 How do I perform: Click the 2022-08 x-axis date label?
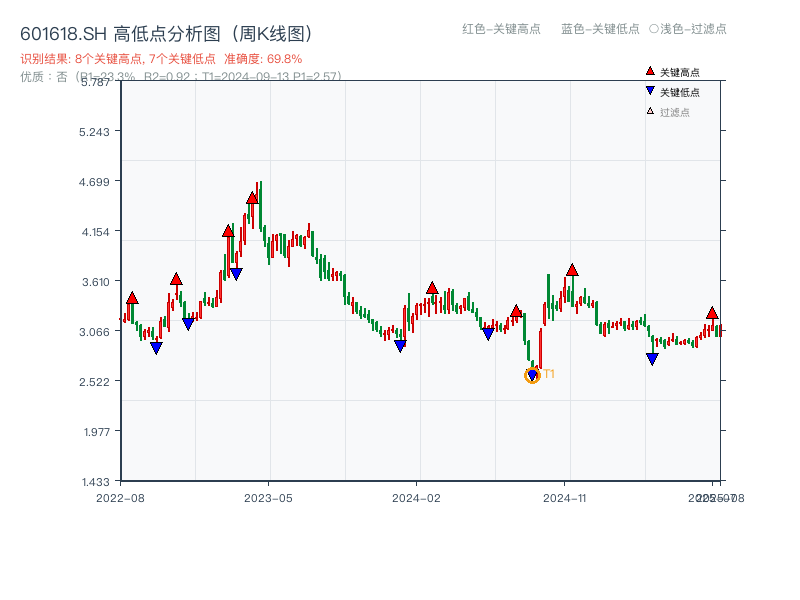coord(120,497)
